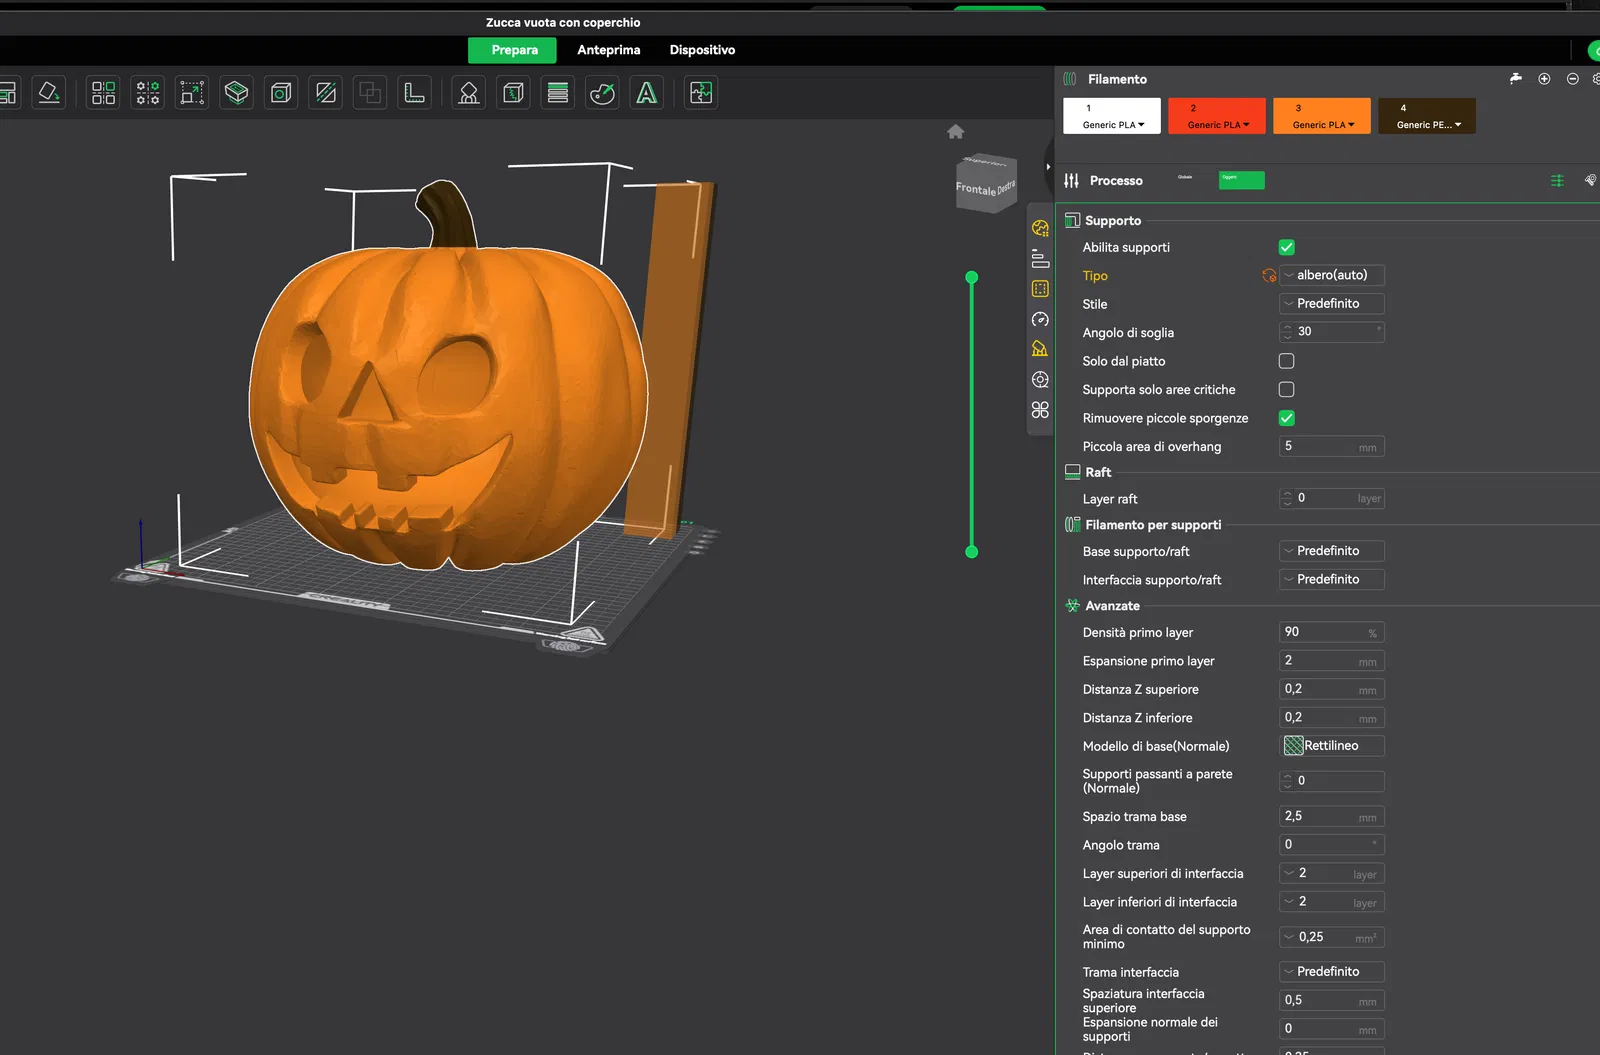The image size is (1600, 1055).
Task: Open the Stile dropdown
Action: (x=1331, y=304)
